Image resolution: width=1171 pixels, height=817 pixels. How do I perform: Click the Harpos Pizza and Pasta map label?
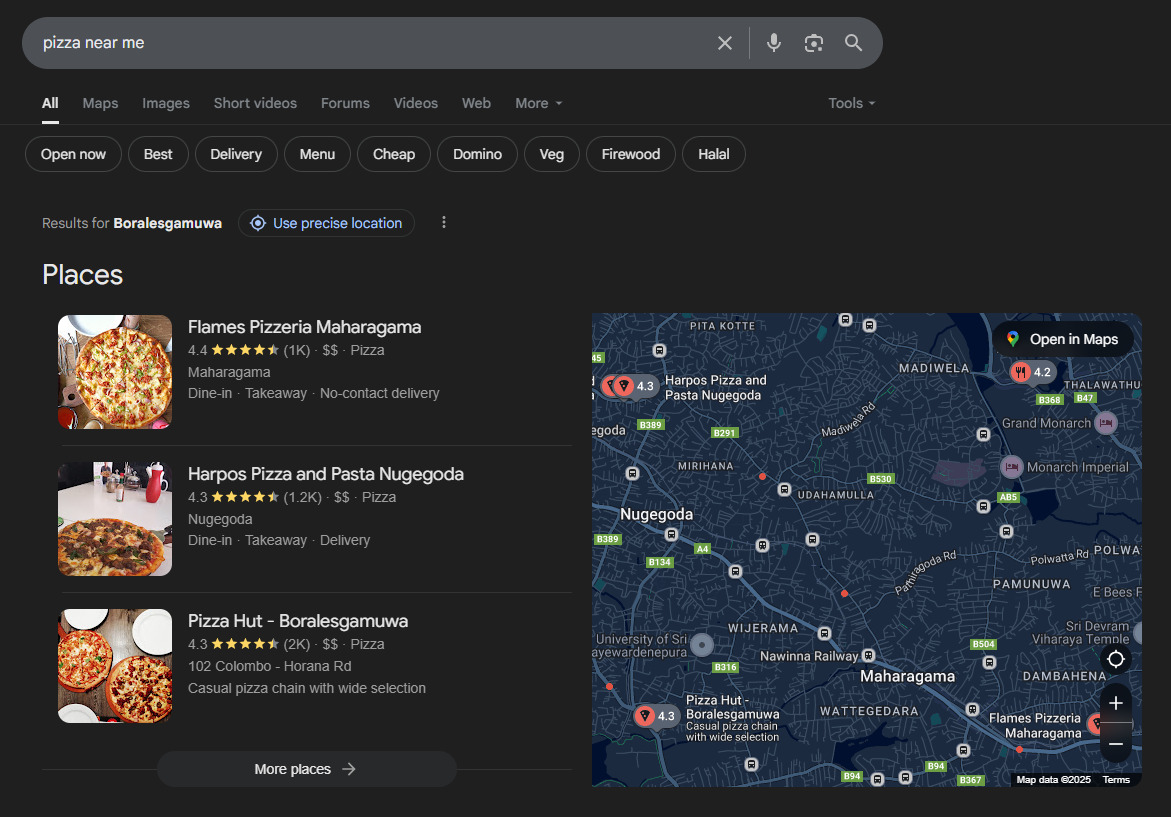715,388
